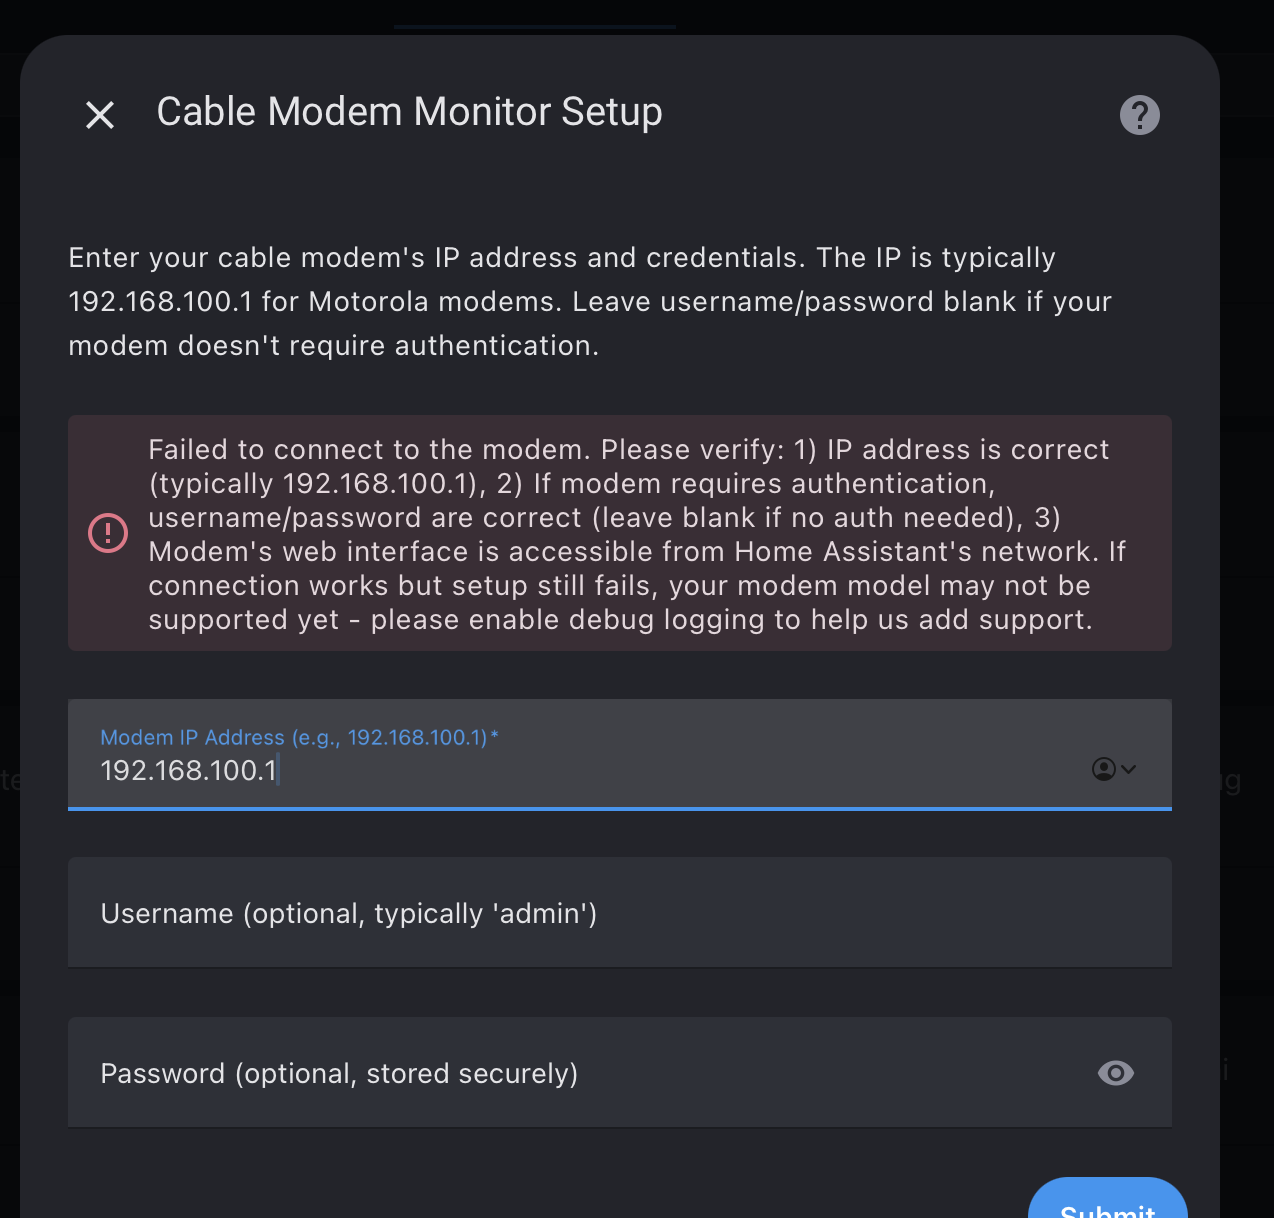Click the autofill contact icon in IP field

(1103, 769)
